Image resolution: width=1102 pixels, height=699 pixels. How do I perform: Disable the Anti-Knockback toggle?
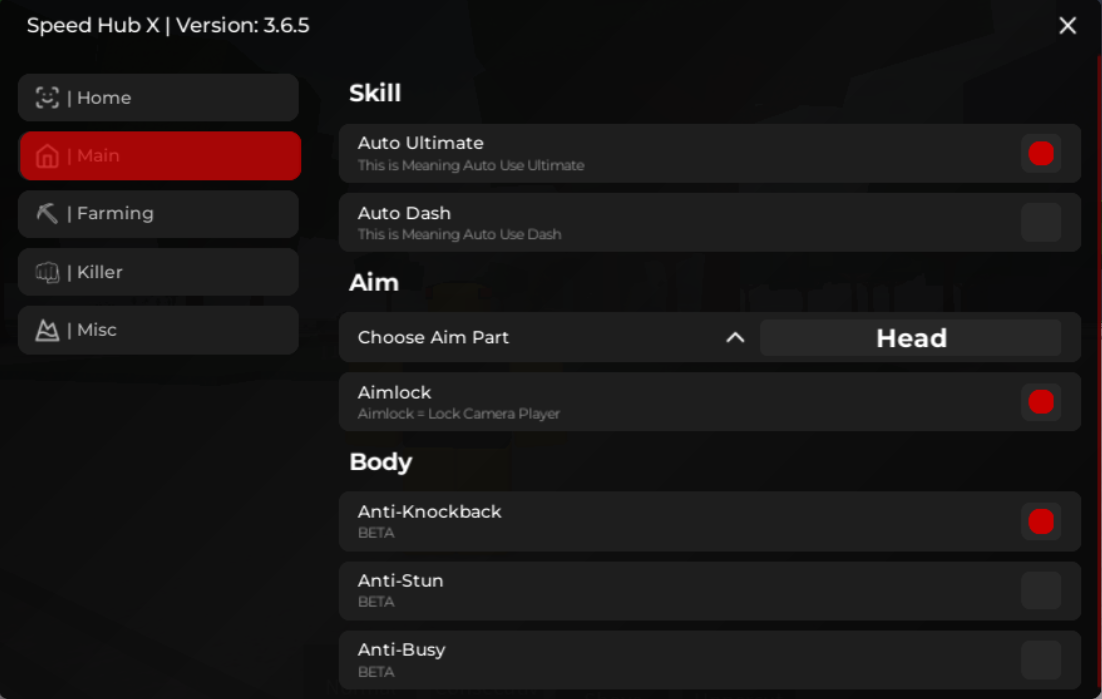tap(1040, 521)
